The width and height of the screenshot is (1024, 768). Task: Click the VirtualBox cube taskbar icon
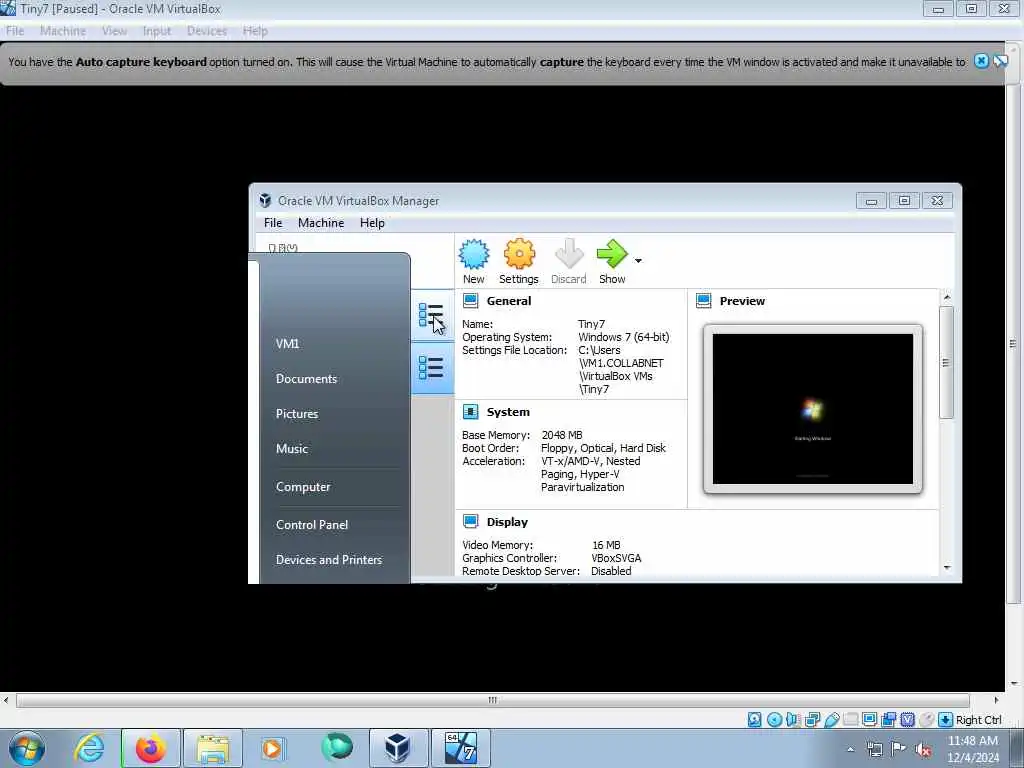(398, 748)
